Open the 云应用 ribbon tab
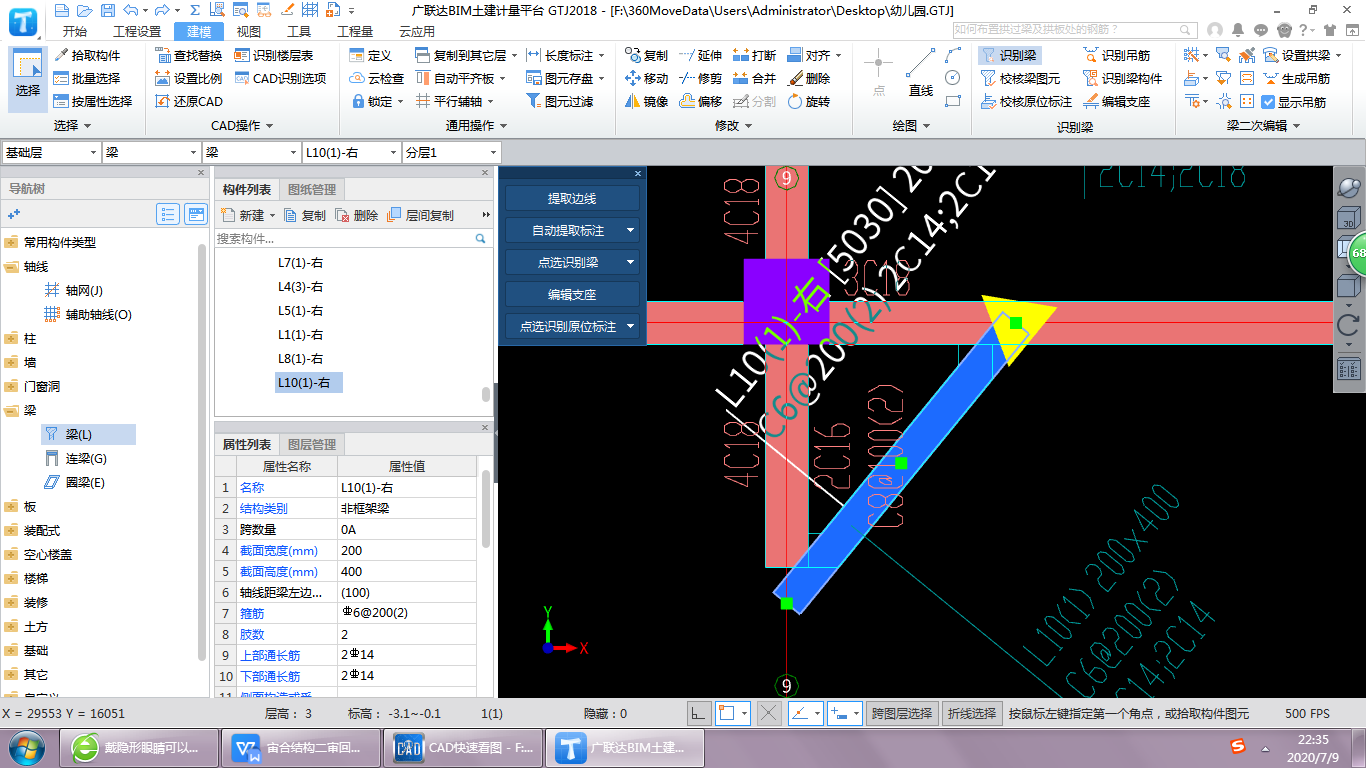 pos(417,31)
